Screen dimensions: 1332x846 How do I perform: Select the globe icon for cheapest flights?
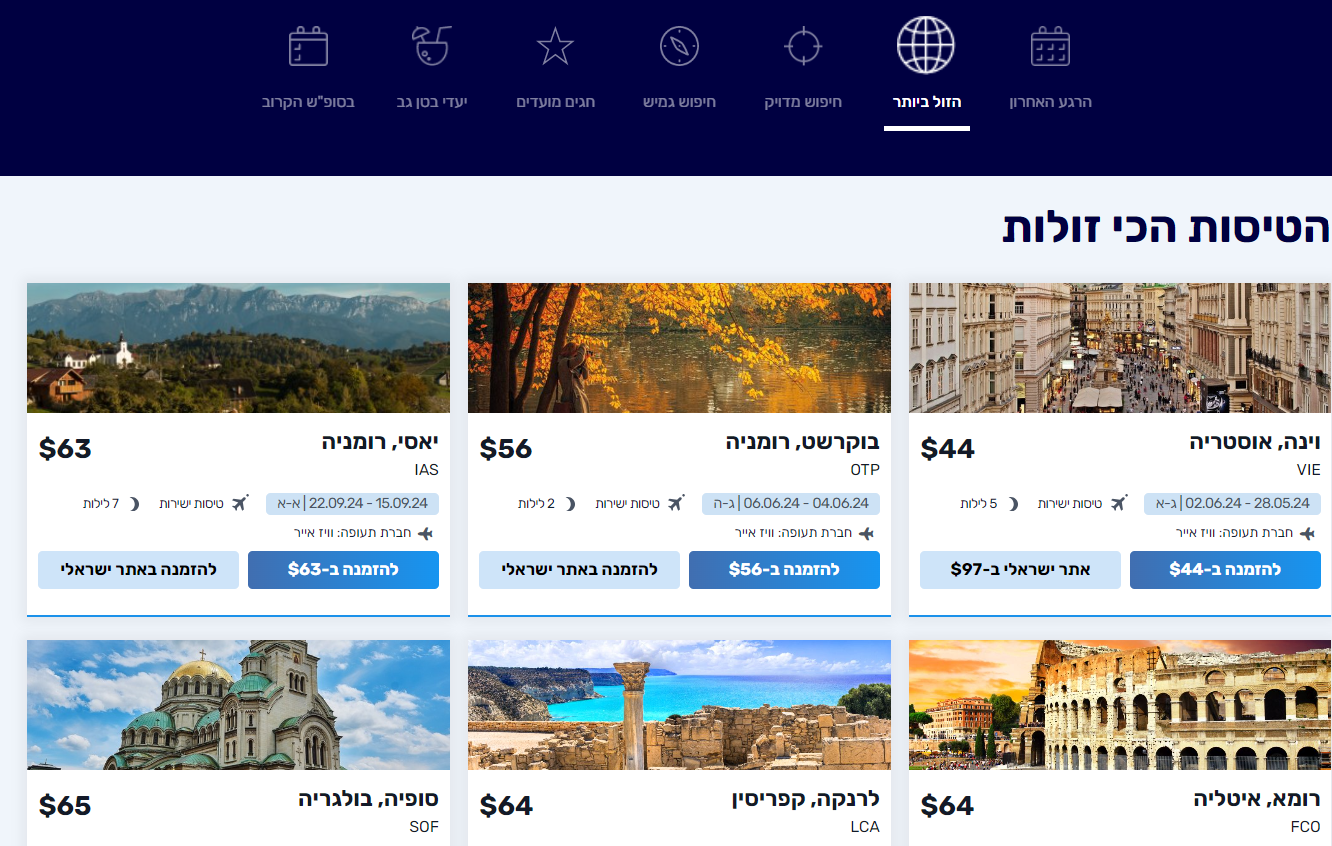click(x=926, y=45)
